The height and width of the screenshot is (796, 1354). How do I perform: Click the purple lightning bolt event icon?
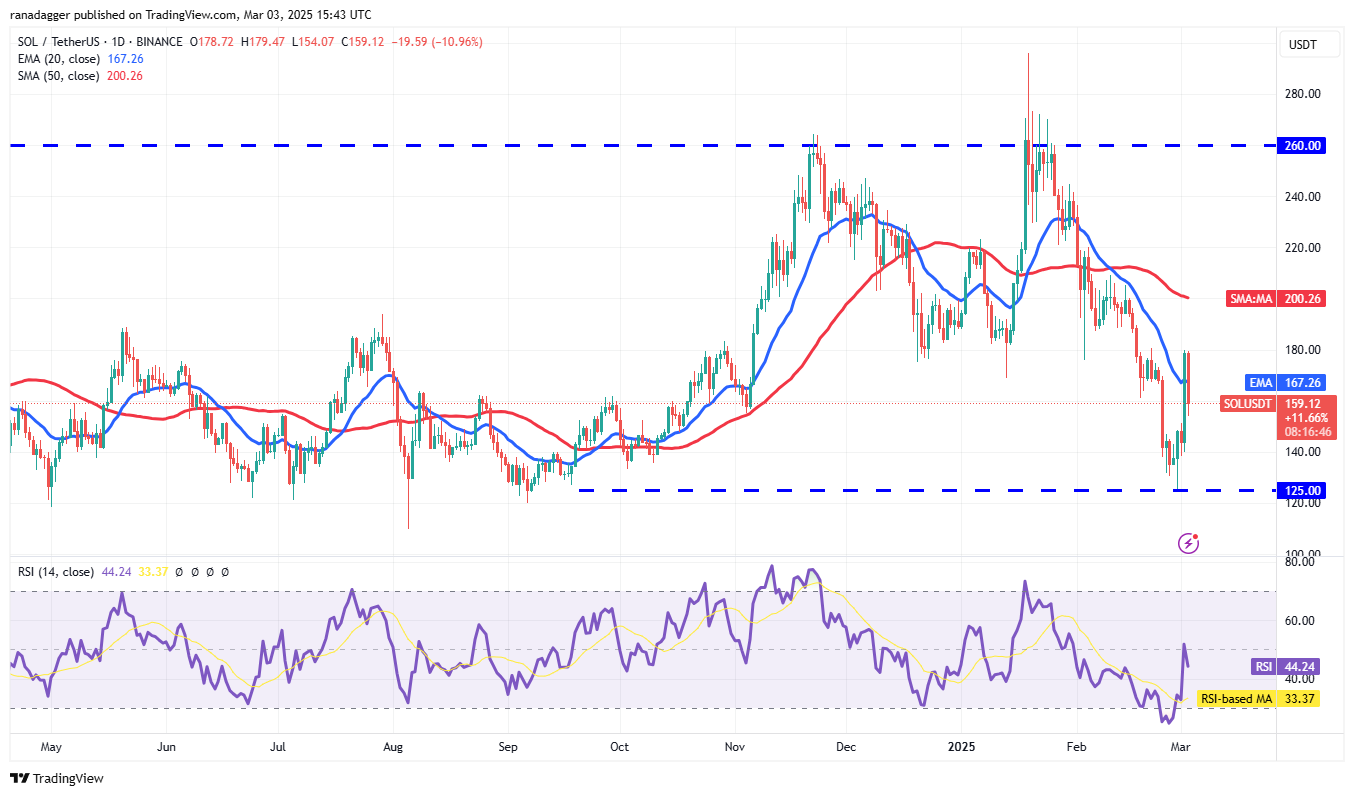click(1189, 543)
